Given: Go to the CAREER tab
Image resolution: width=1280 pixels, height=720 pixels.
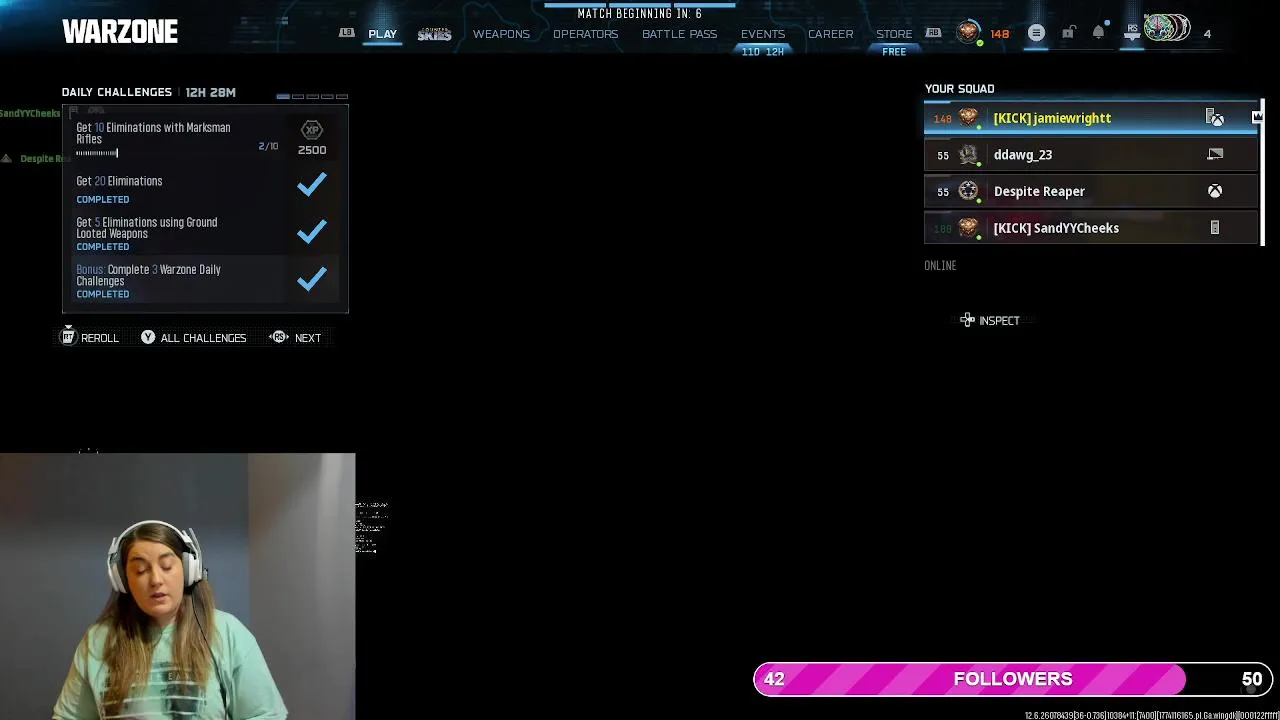Looking at the screenshot, I should pyautogui.click(x=830, y=34).
